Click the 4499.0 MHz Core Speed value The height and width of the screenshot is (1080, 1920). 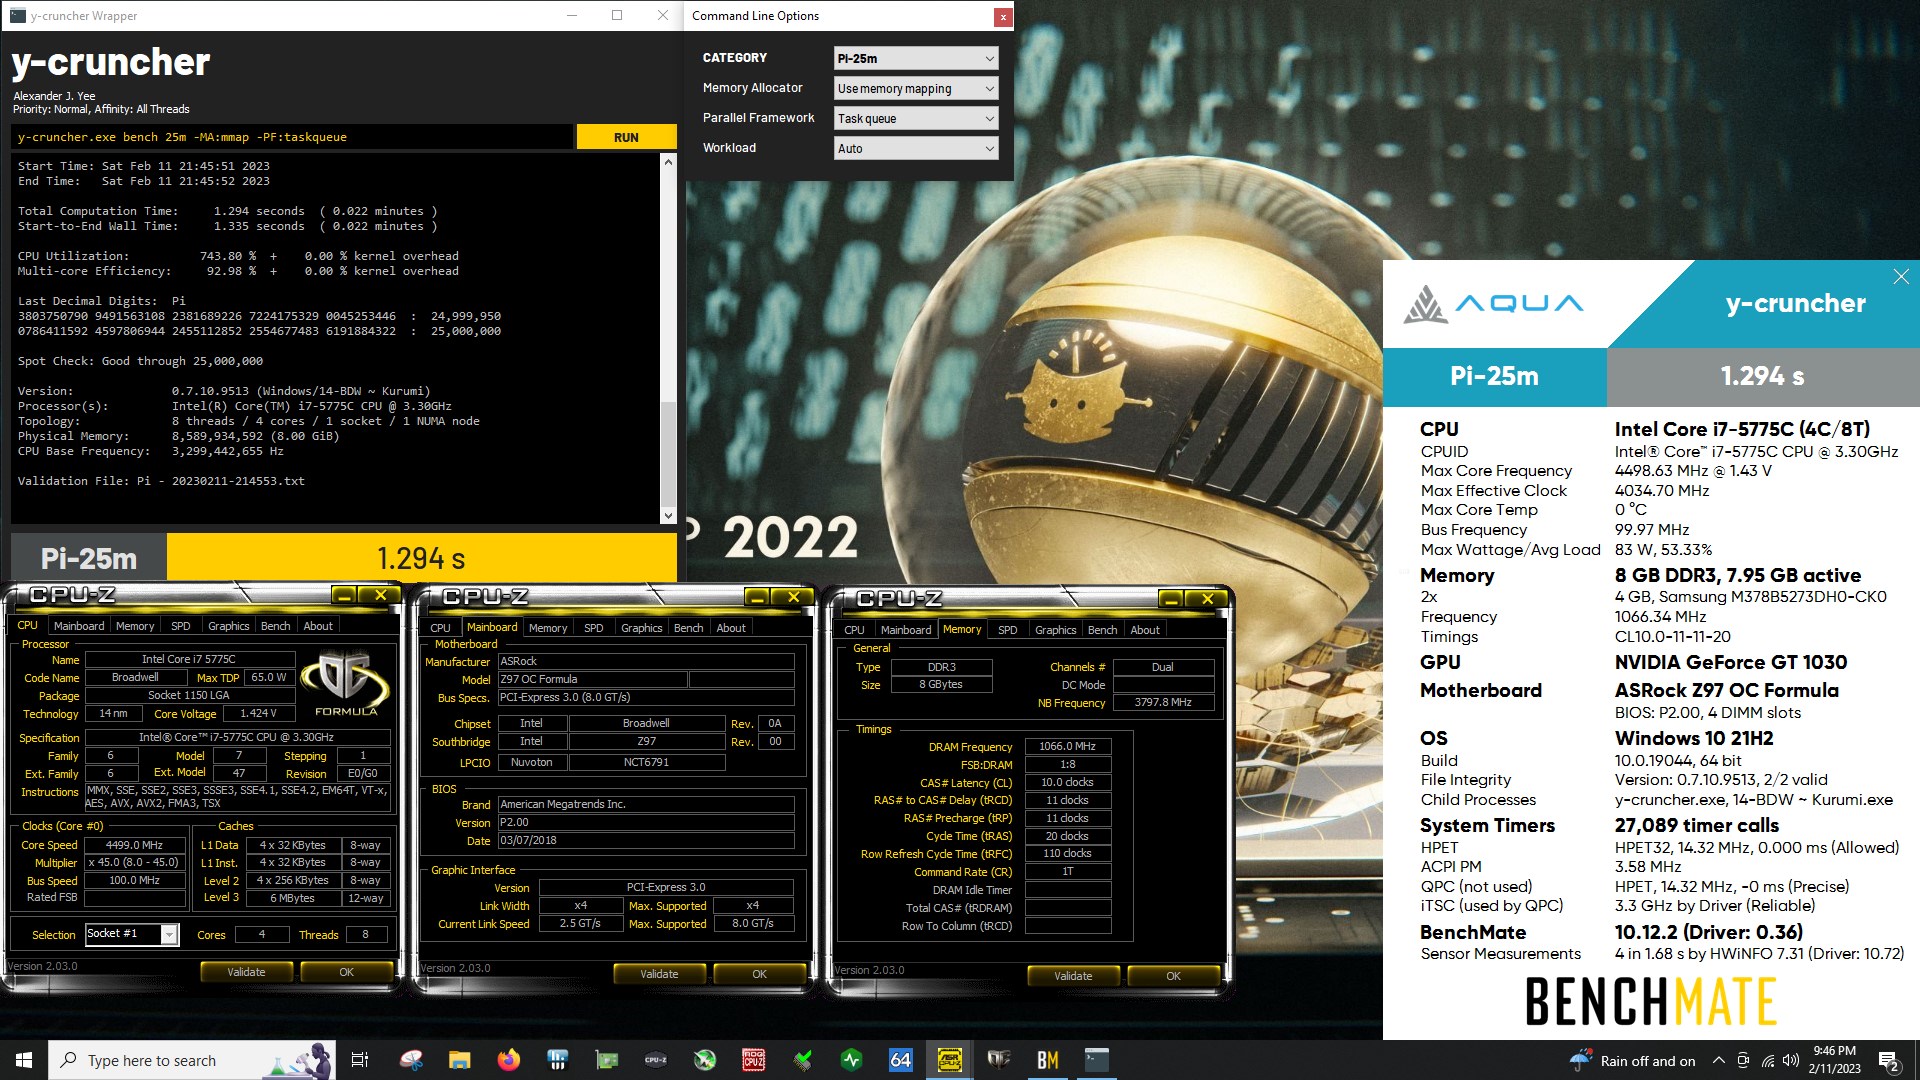(x=134, y=845)
